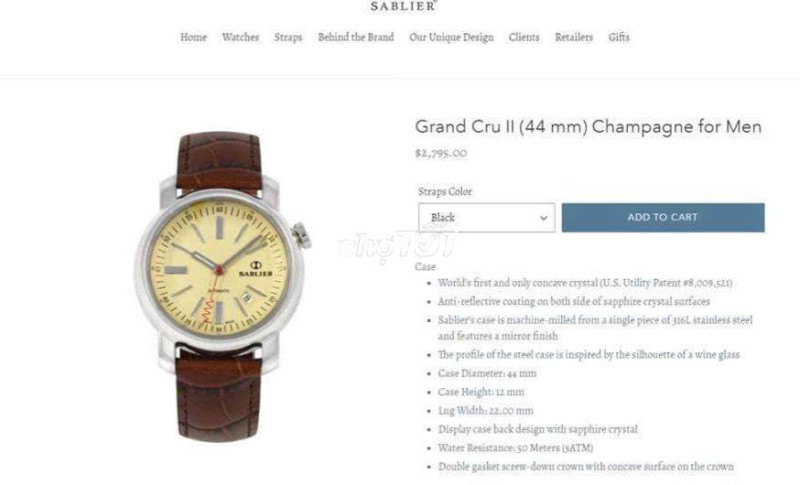Open the Home menu link

tap(193, 37)
